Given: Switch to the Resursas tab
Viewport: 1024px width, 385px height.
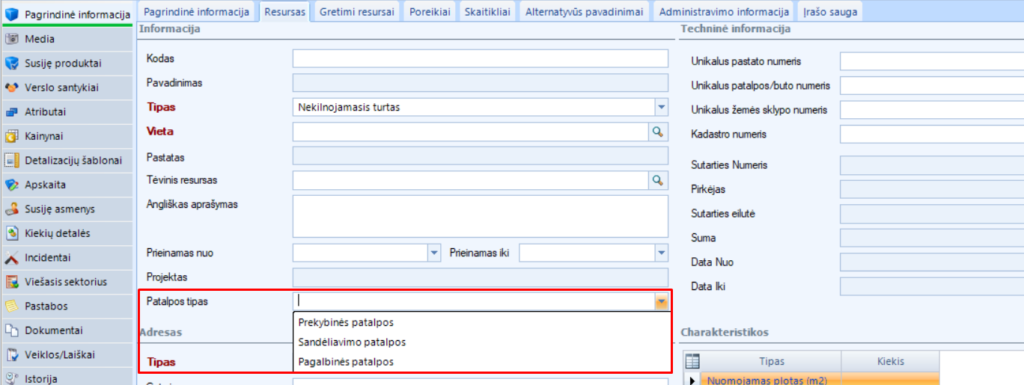Looking at the screenshot, I should click(x=284, y=11).
